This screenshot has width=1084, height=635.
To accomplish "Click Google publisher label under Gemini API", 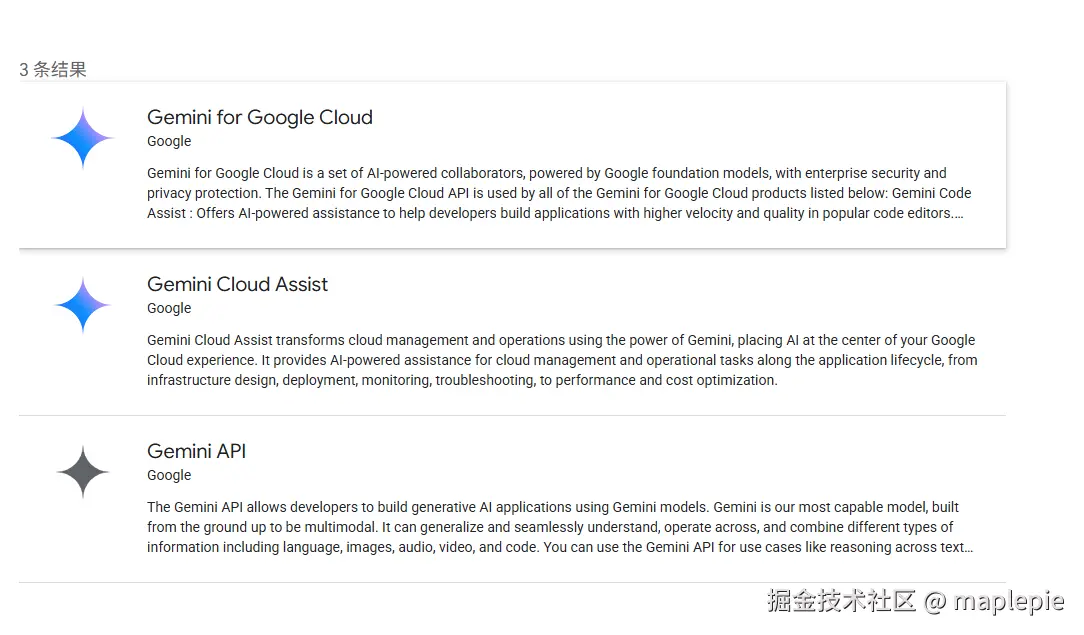I will [169, 475].
